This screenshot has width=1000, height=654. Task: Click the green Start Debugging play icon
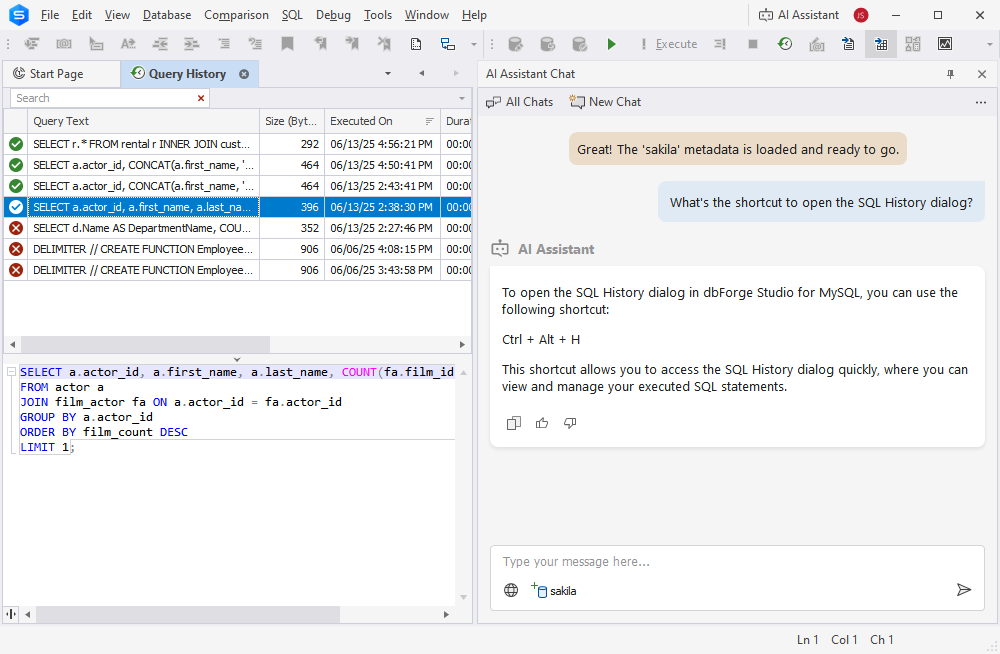tap(612, 44)
